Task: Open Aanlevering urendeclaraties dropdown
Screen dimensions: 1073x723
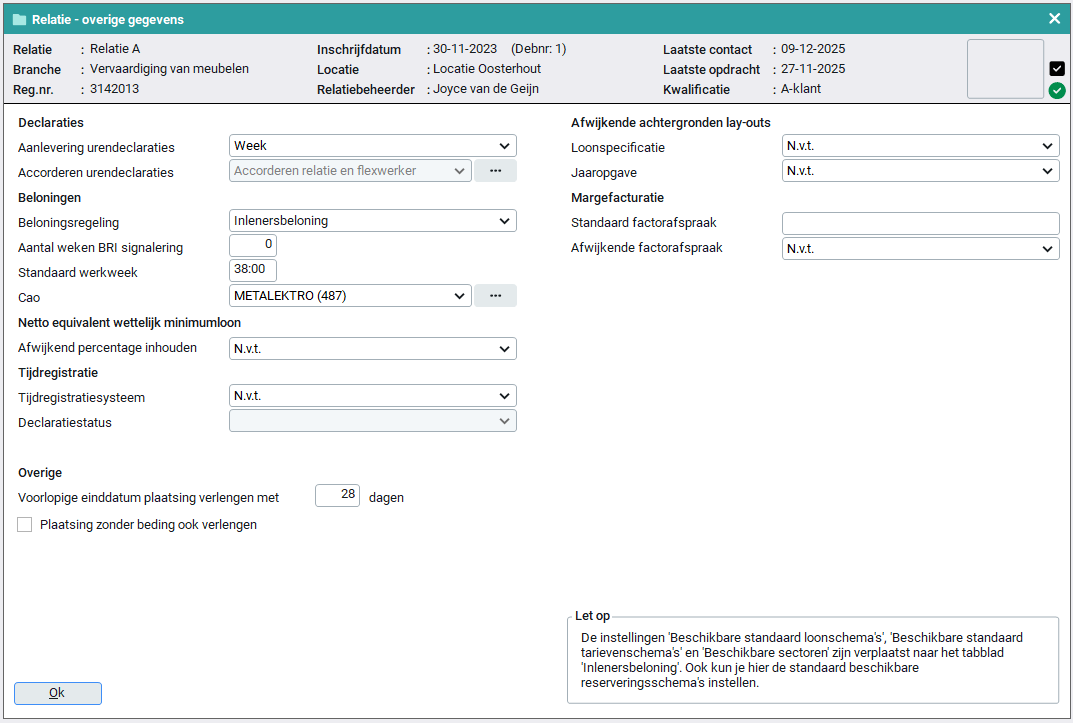Action: click(x=372, y=146)
